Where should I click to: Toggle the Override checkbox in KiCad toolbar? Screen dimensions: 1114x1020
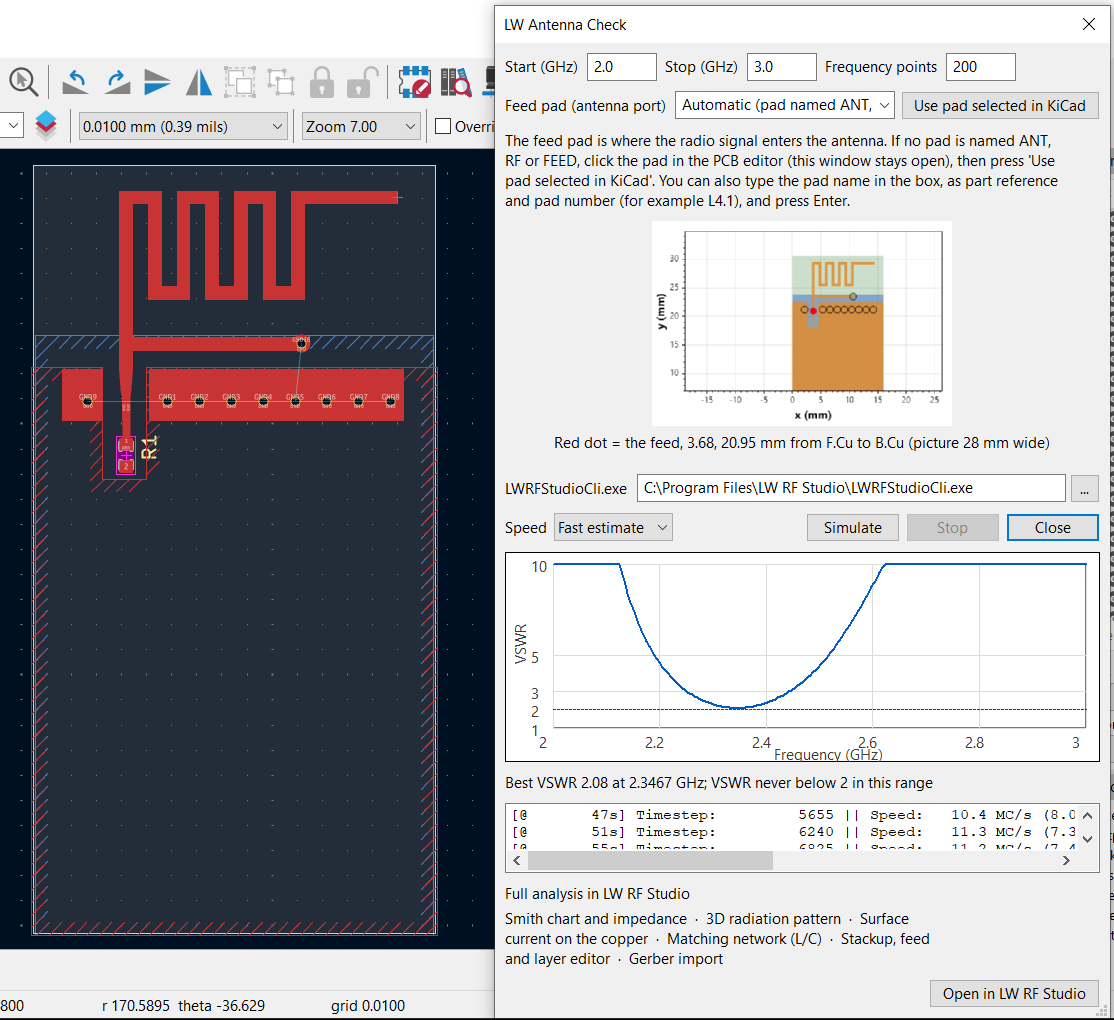tap(443, 126)
